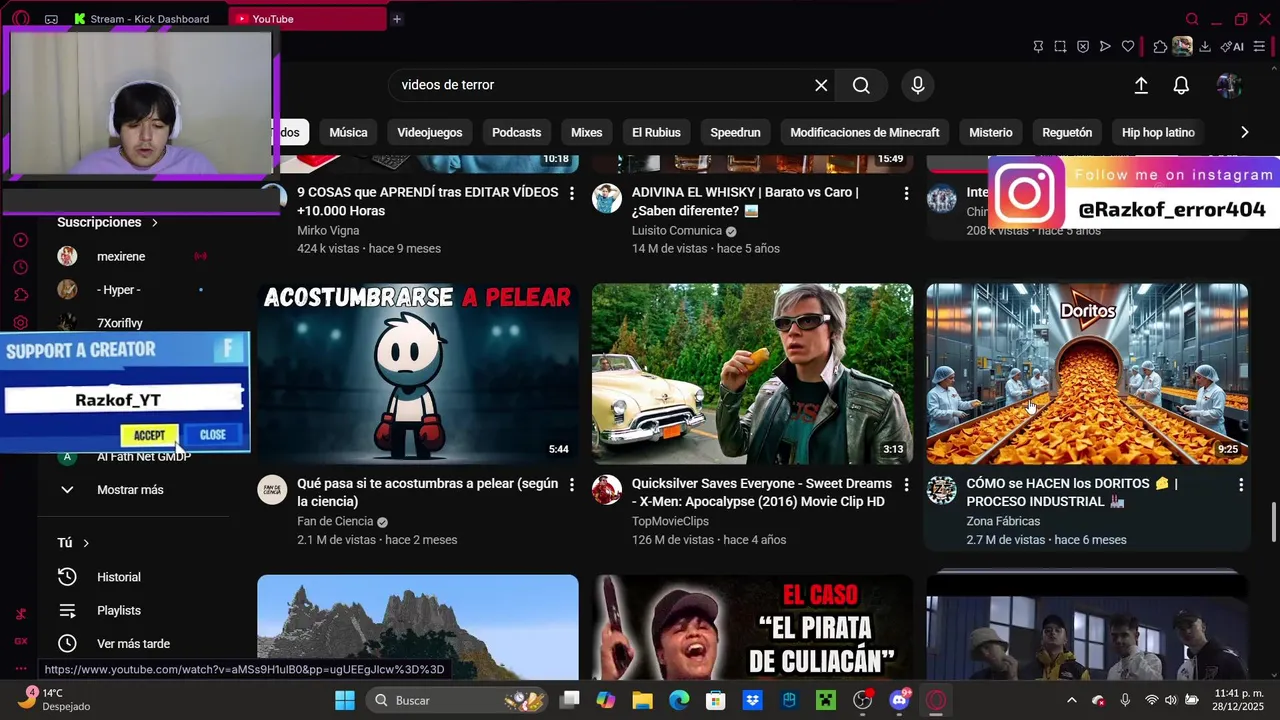Click Opera's pin icon in the toolbar
1280x720 pixels.
pos(1038,46)
